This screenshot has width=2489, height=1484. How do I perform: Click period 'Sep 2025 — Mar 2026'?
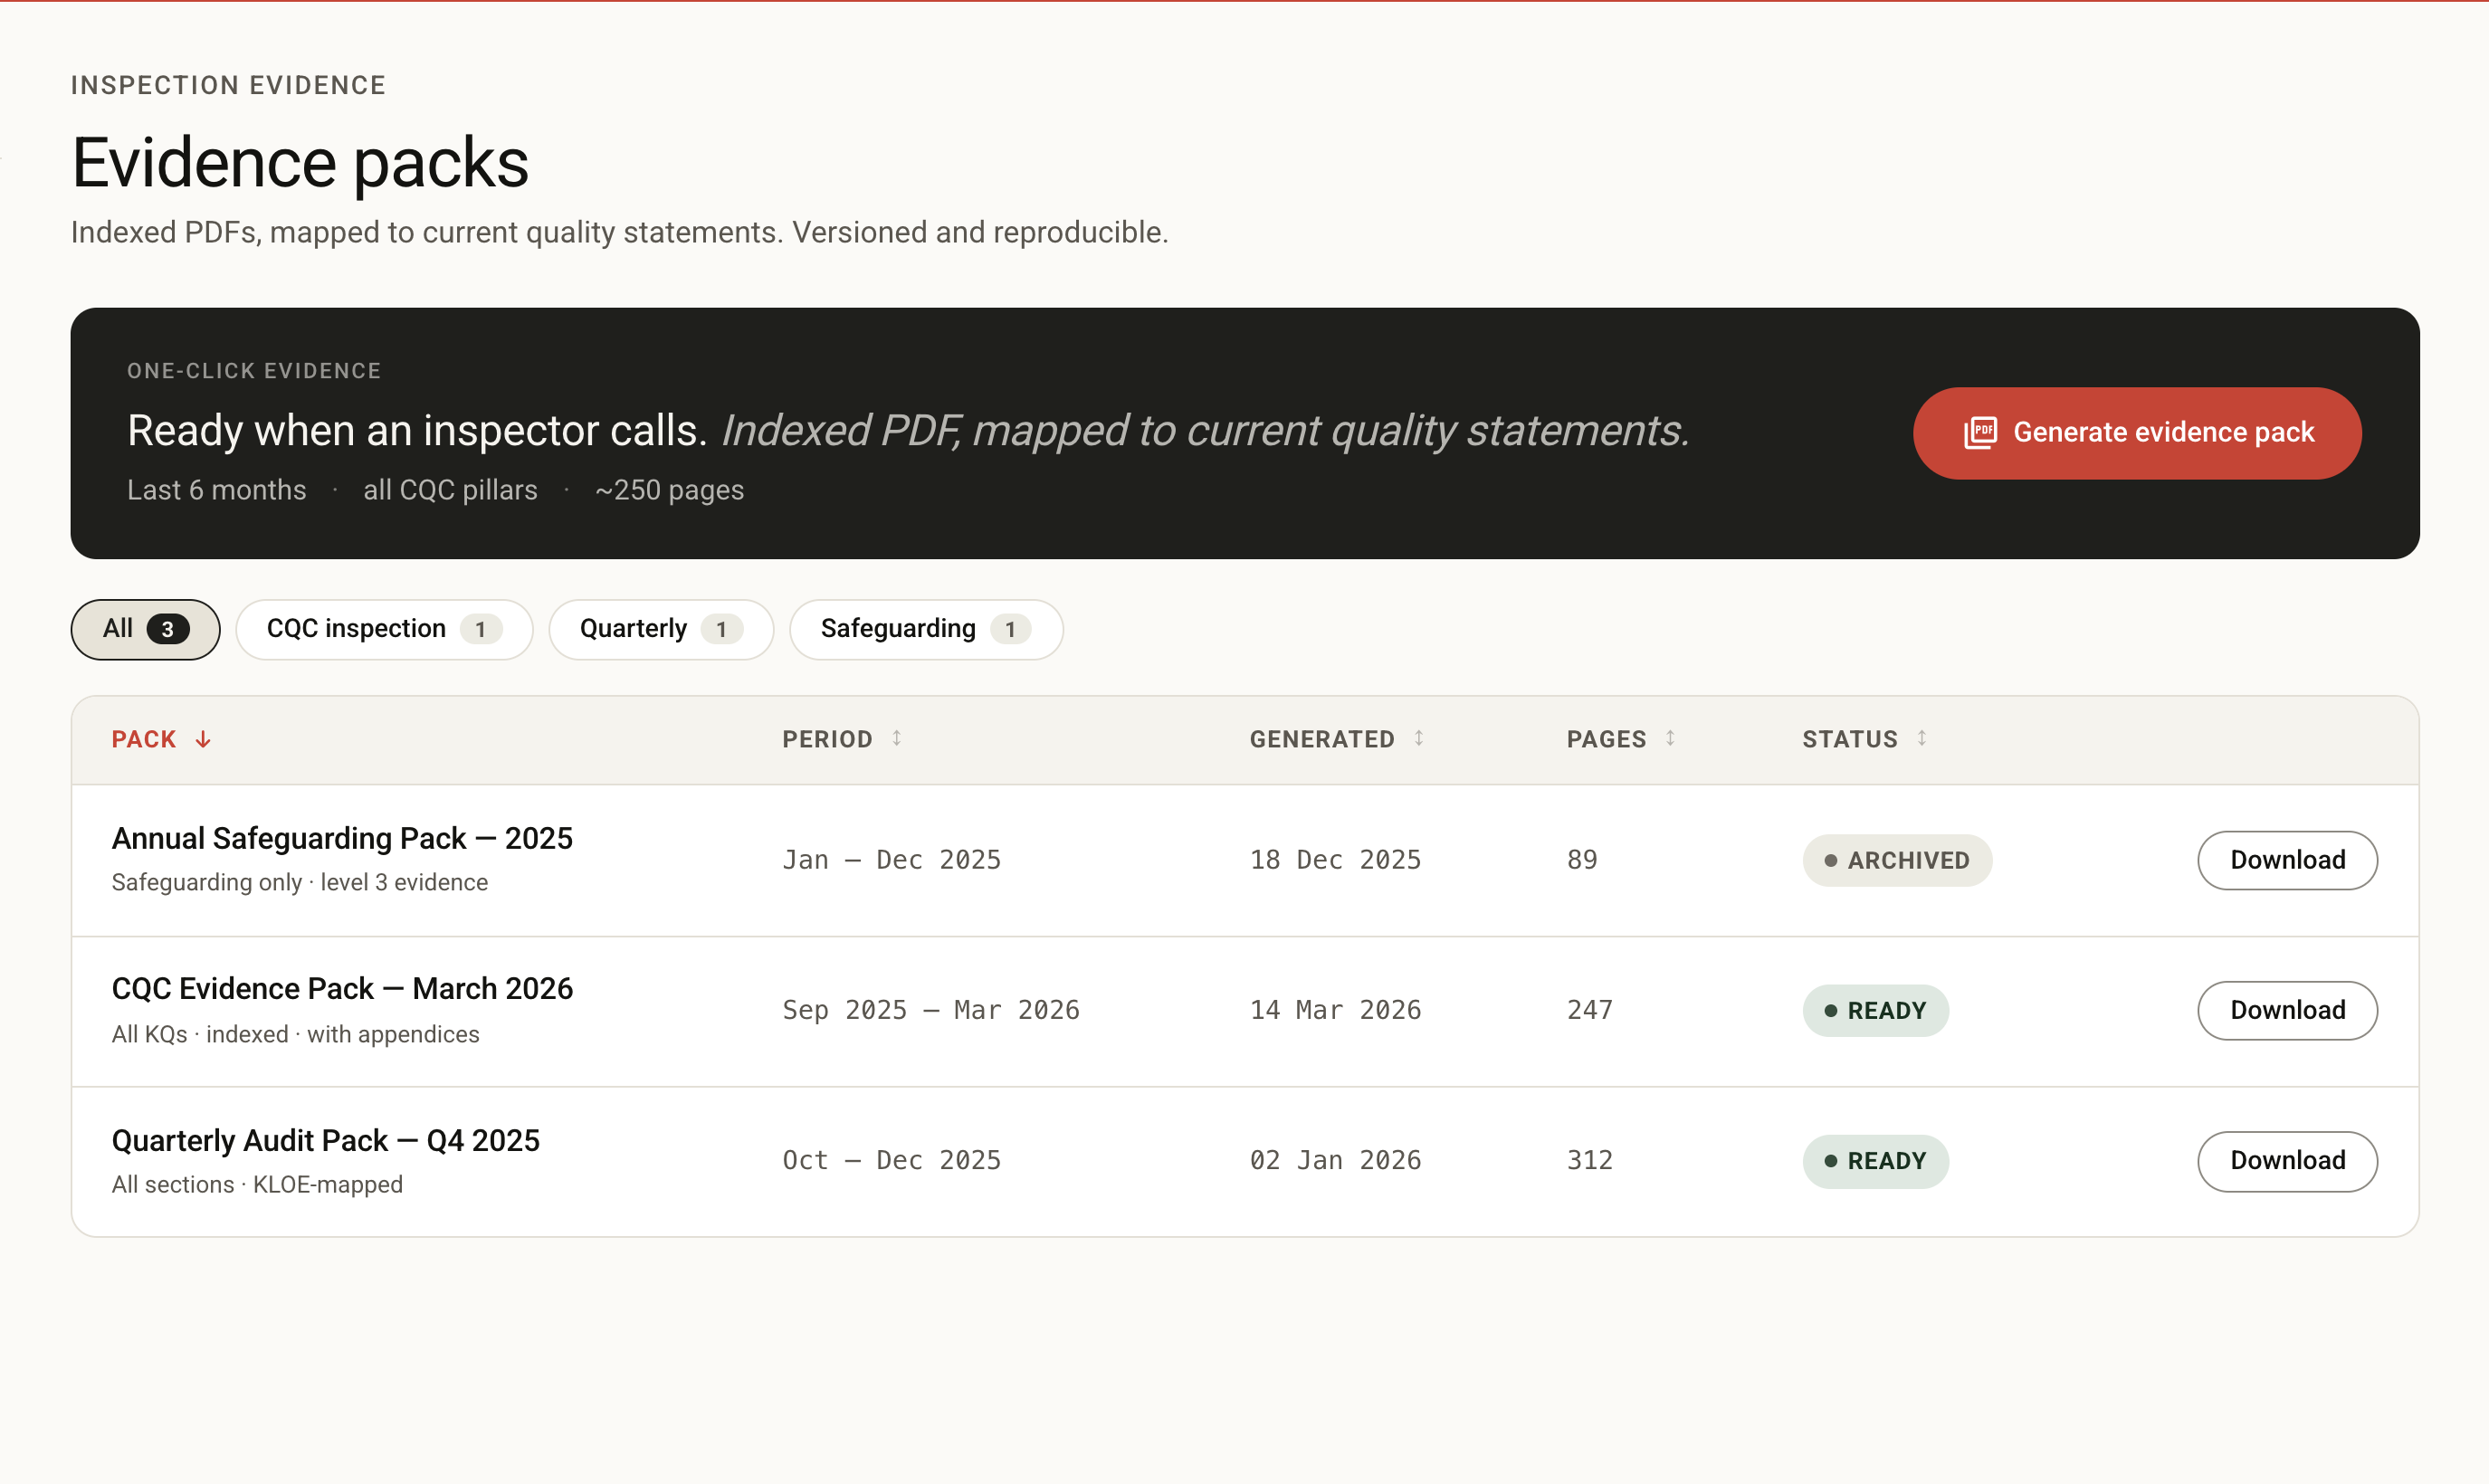click(x=931, y=1010)
